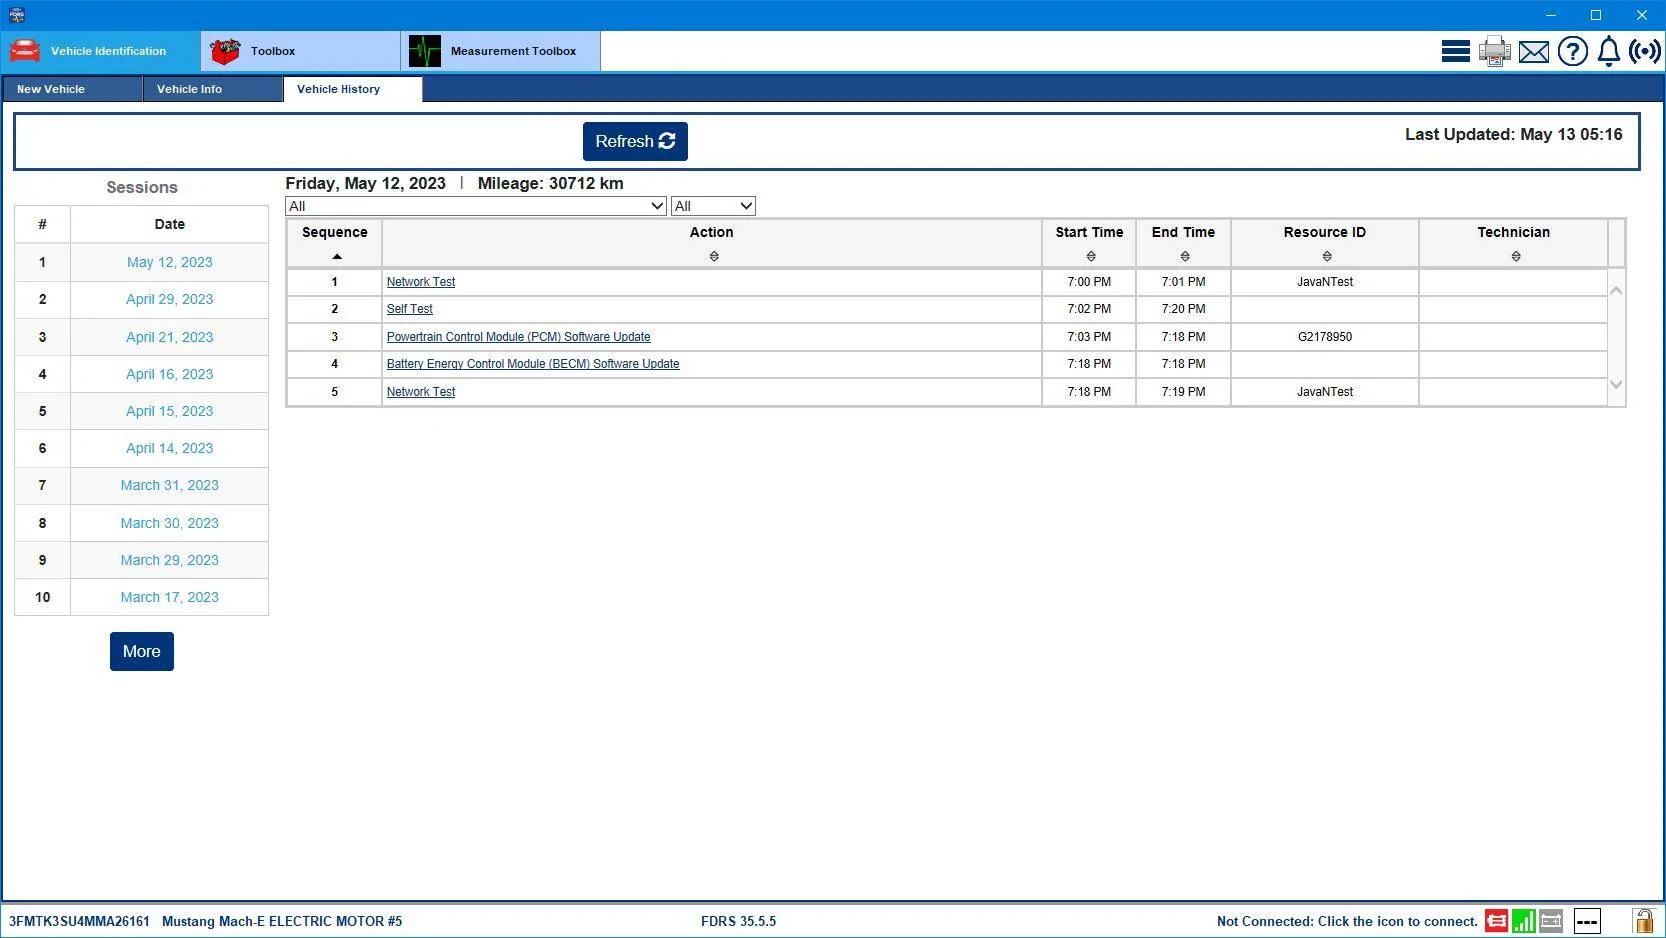The height and width of the screenshot is (938, 1666).
Task: Select the May 12, 2023 session
Action: [x=170, y=262]
